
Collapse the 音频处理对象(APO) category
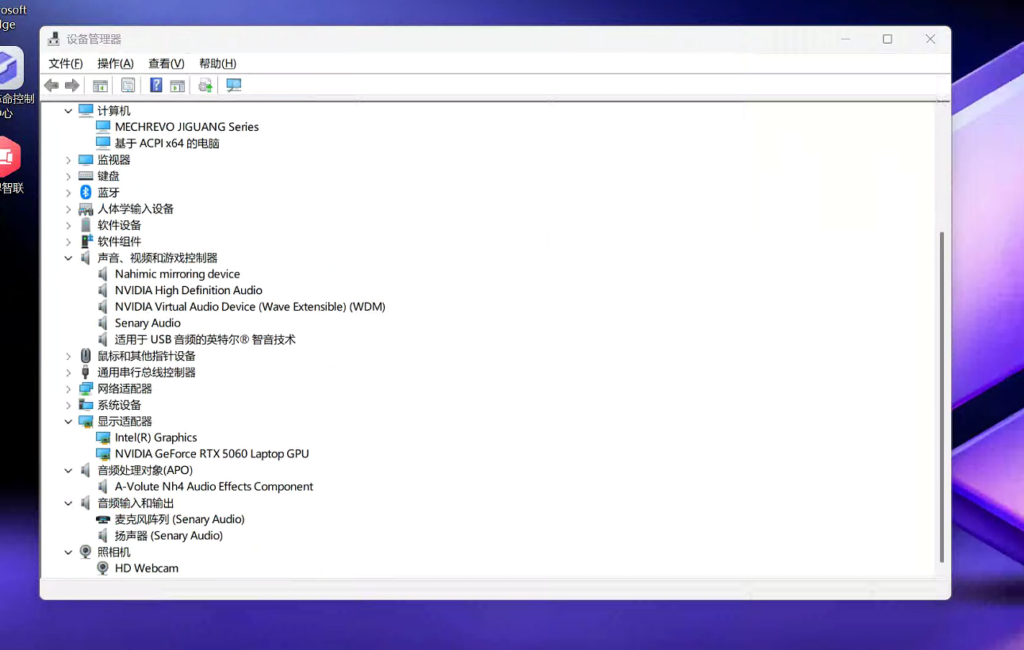pos(68,470)
